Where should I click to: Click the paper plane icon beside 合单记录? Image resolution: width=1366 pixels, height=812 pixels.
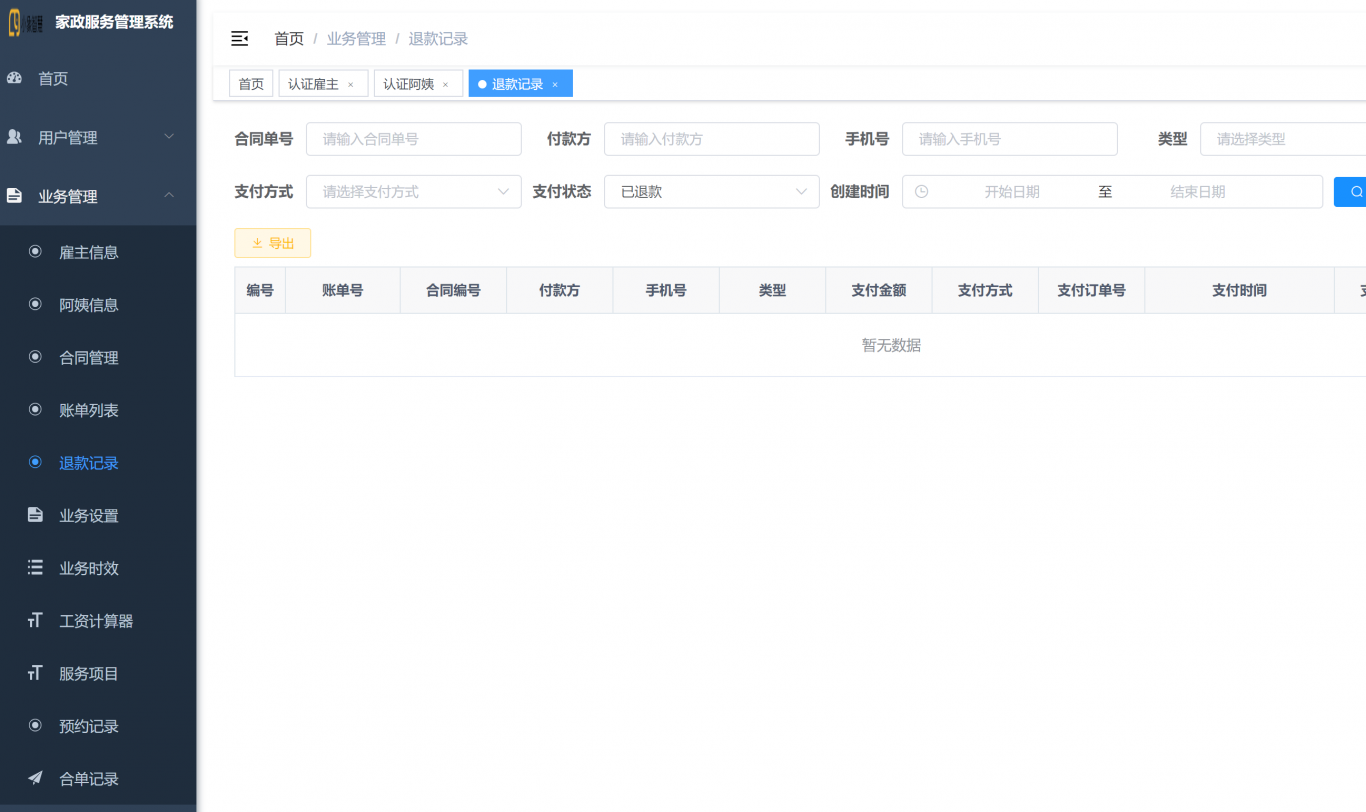(35, 778)
